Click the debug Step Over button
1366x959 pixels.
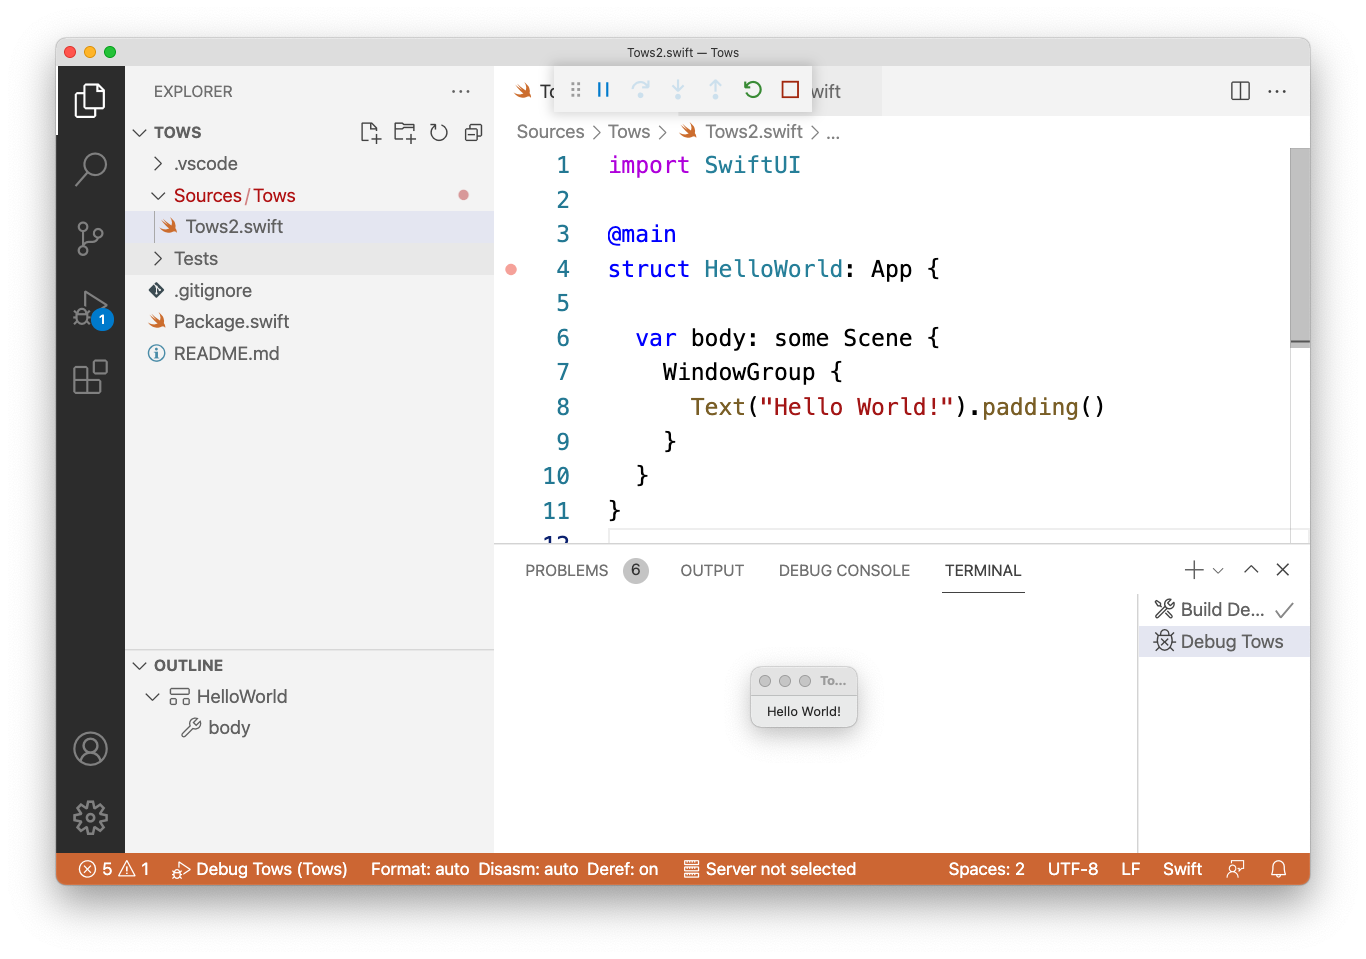coord(641,90)
